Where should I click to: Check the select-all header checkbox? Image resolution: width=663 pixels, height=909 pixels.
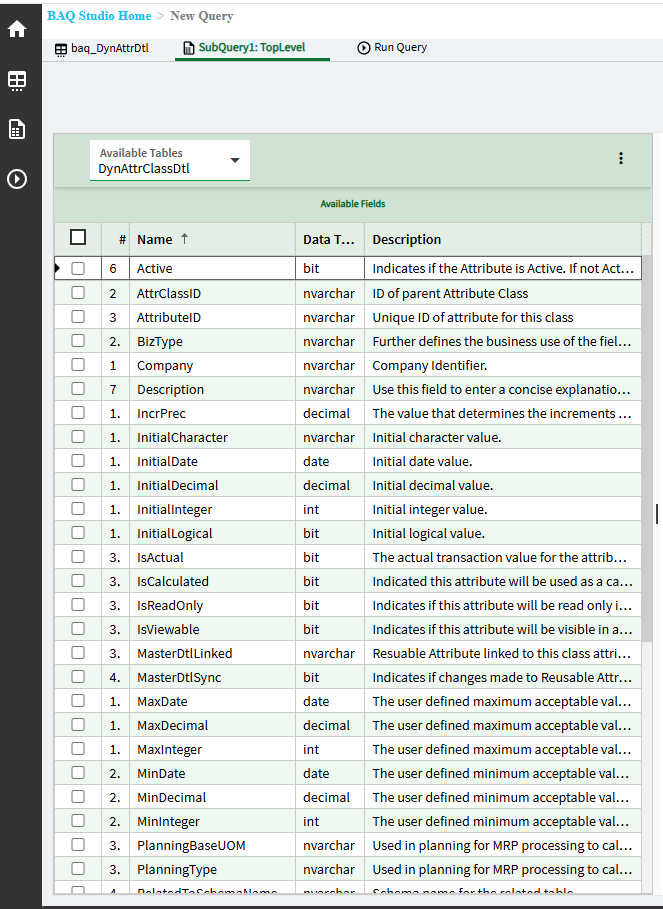point(78,238)
